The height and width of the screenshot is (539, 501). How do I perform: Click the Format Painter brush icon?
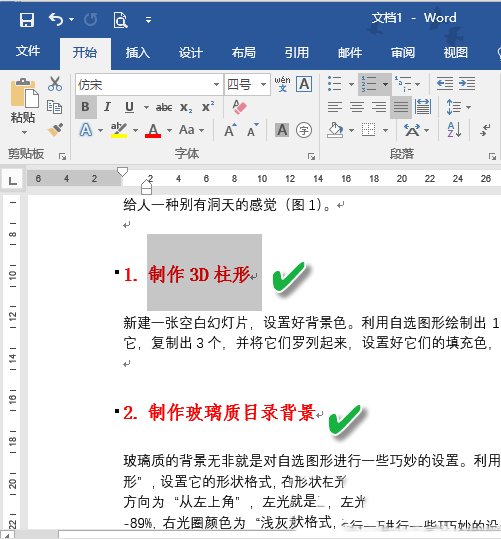pyautogui.click(x=55, y=130)
